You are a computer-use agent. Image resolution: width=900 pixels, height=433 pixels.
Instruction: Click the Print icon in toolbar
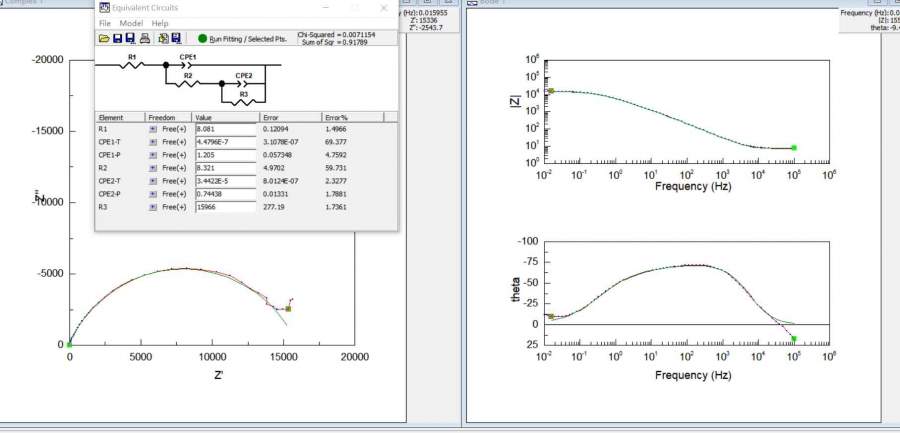pos(144,38)
